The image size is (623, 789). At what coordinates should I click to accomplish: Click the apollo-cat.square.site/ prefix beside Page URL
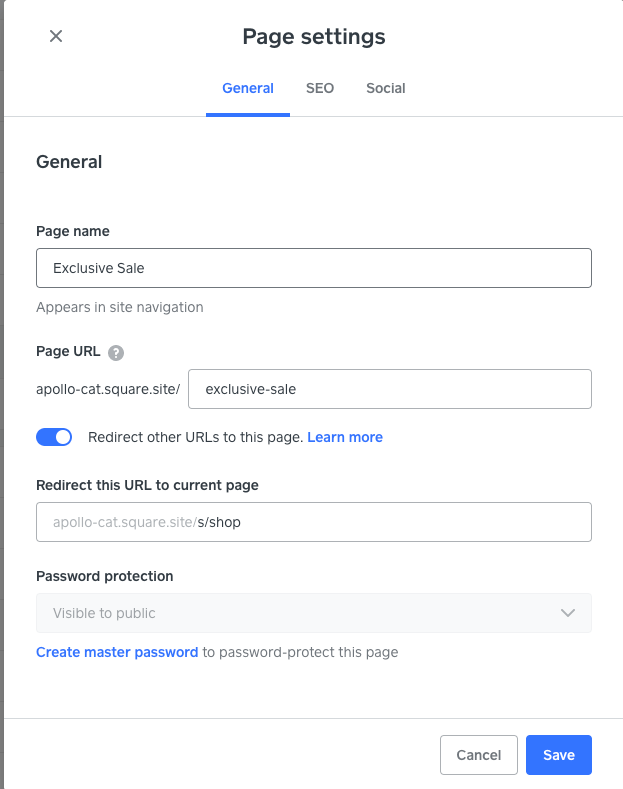(x=108, y=389)
